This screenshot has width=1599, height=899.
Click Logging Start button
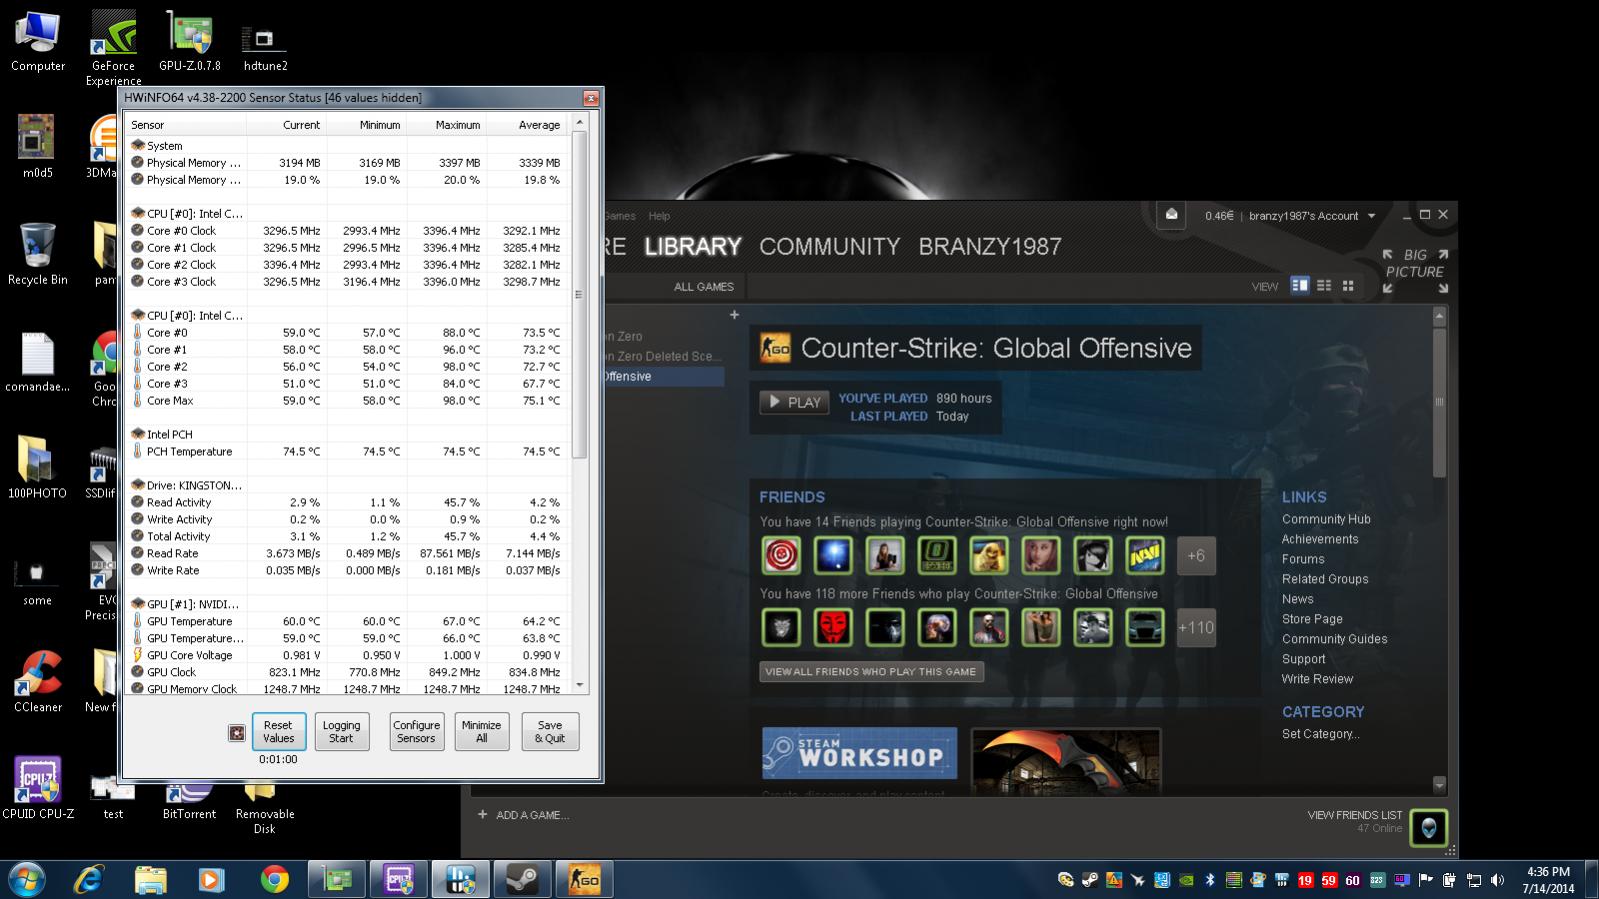pyautogui.click(x=341, y=732)
